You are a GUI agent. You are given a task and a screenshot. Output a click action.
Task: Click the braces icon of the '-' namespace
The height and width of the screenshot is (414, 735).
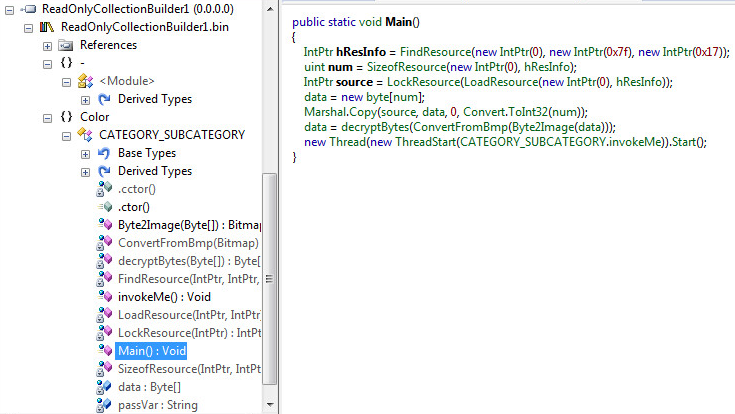pos(67,63)
